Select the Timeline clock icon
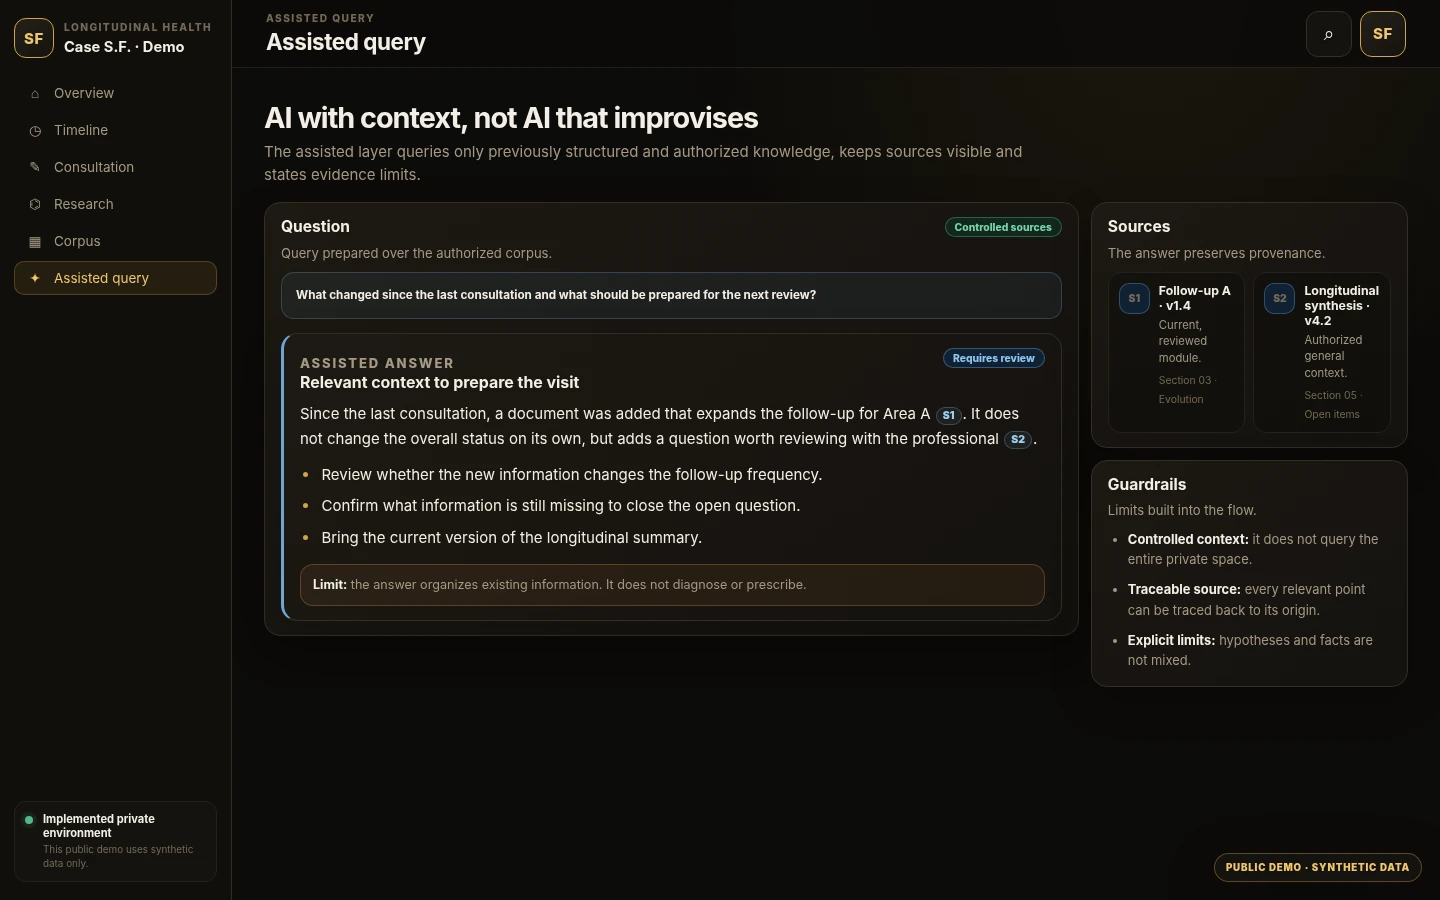Screen dimensions: 1440x900 coord(35,131)
